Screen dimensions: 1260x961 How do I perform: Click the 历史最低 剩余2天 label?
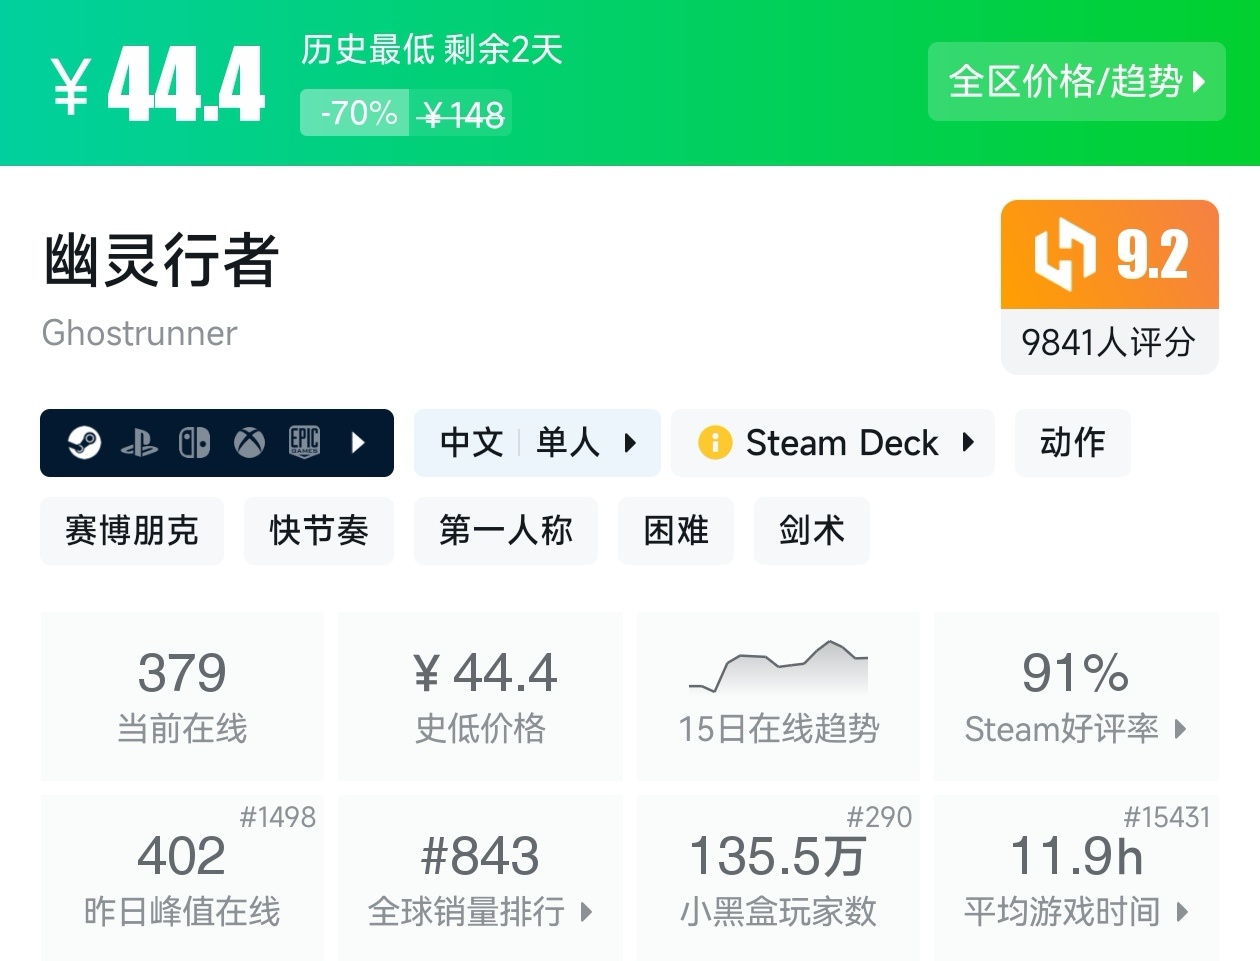[x=432, y=49]
